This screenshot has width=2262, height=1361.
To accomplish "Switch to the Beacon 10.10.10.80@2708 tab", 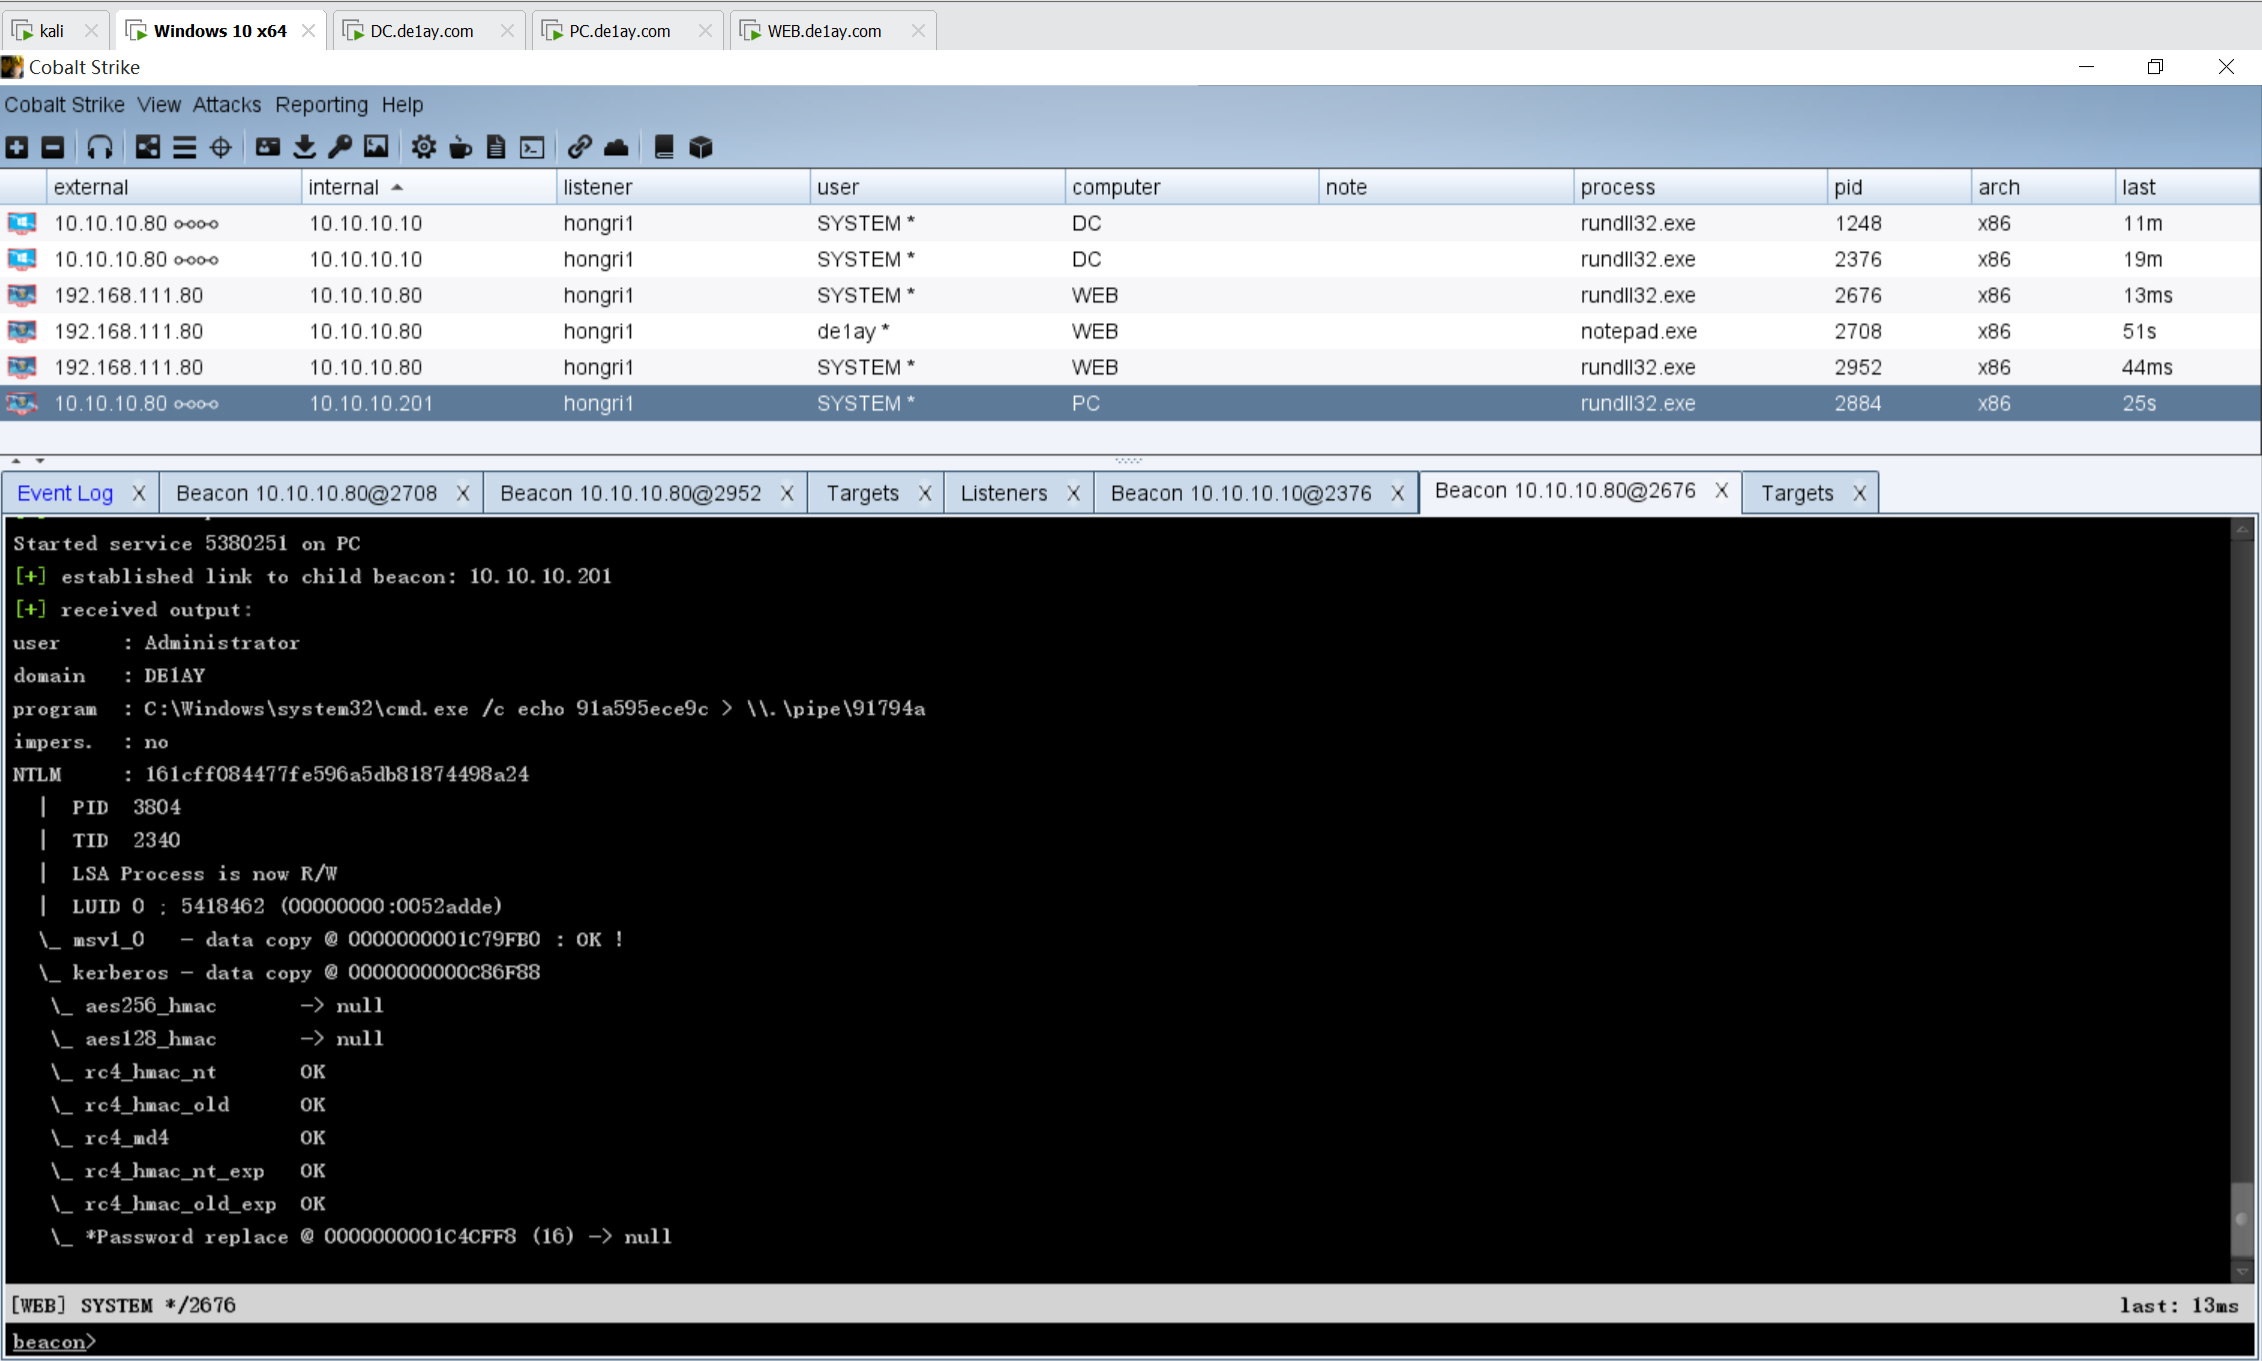I will pos(306,493).
